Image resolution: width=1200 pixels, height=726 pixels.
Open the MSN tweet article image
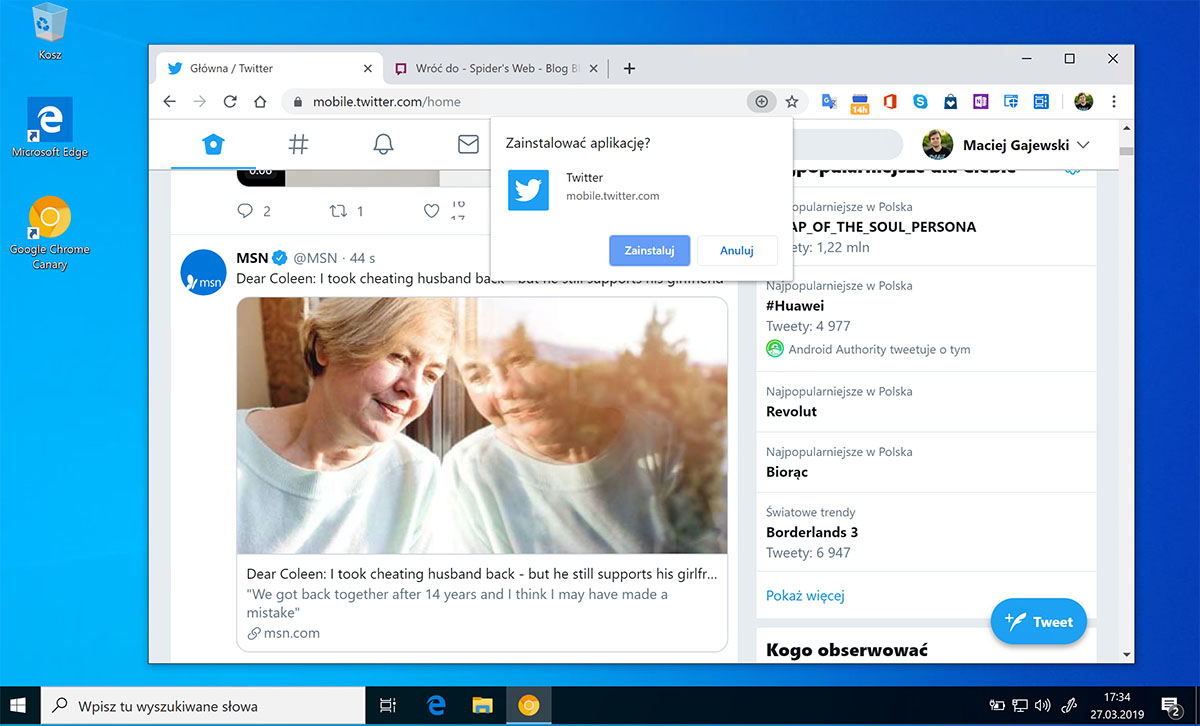(x=482, y=426)
